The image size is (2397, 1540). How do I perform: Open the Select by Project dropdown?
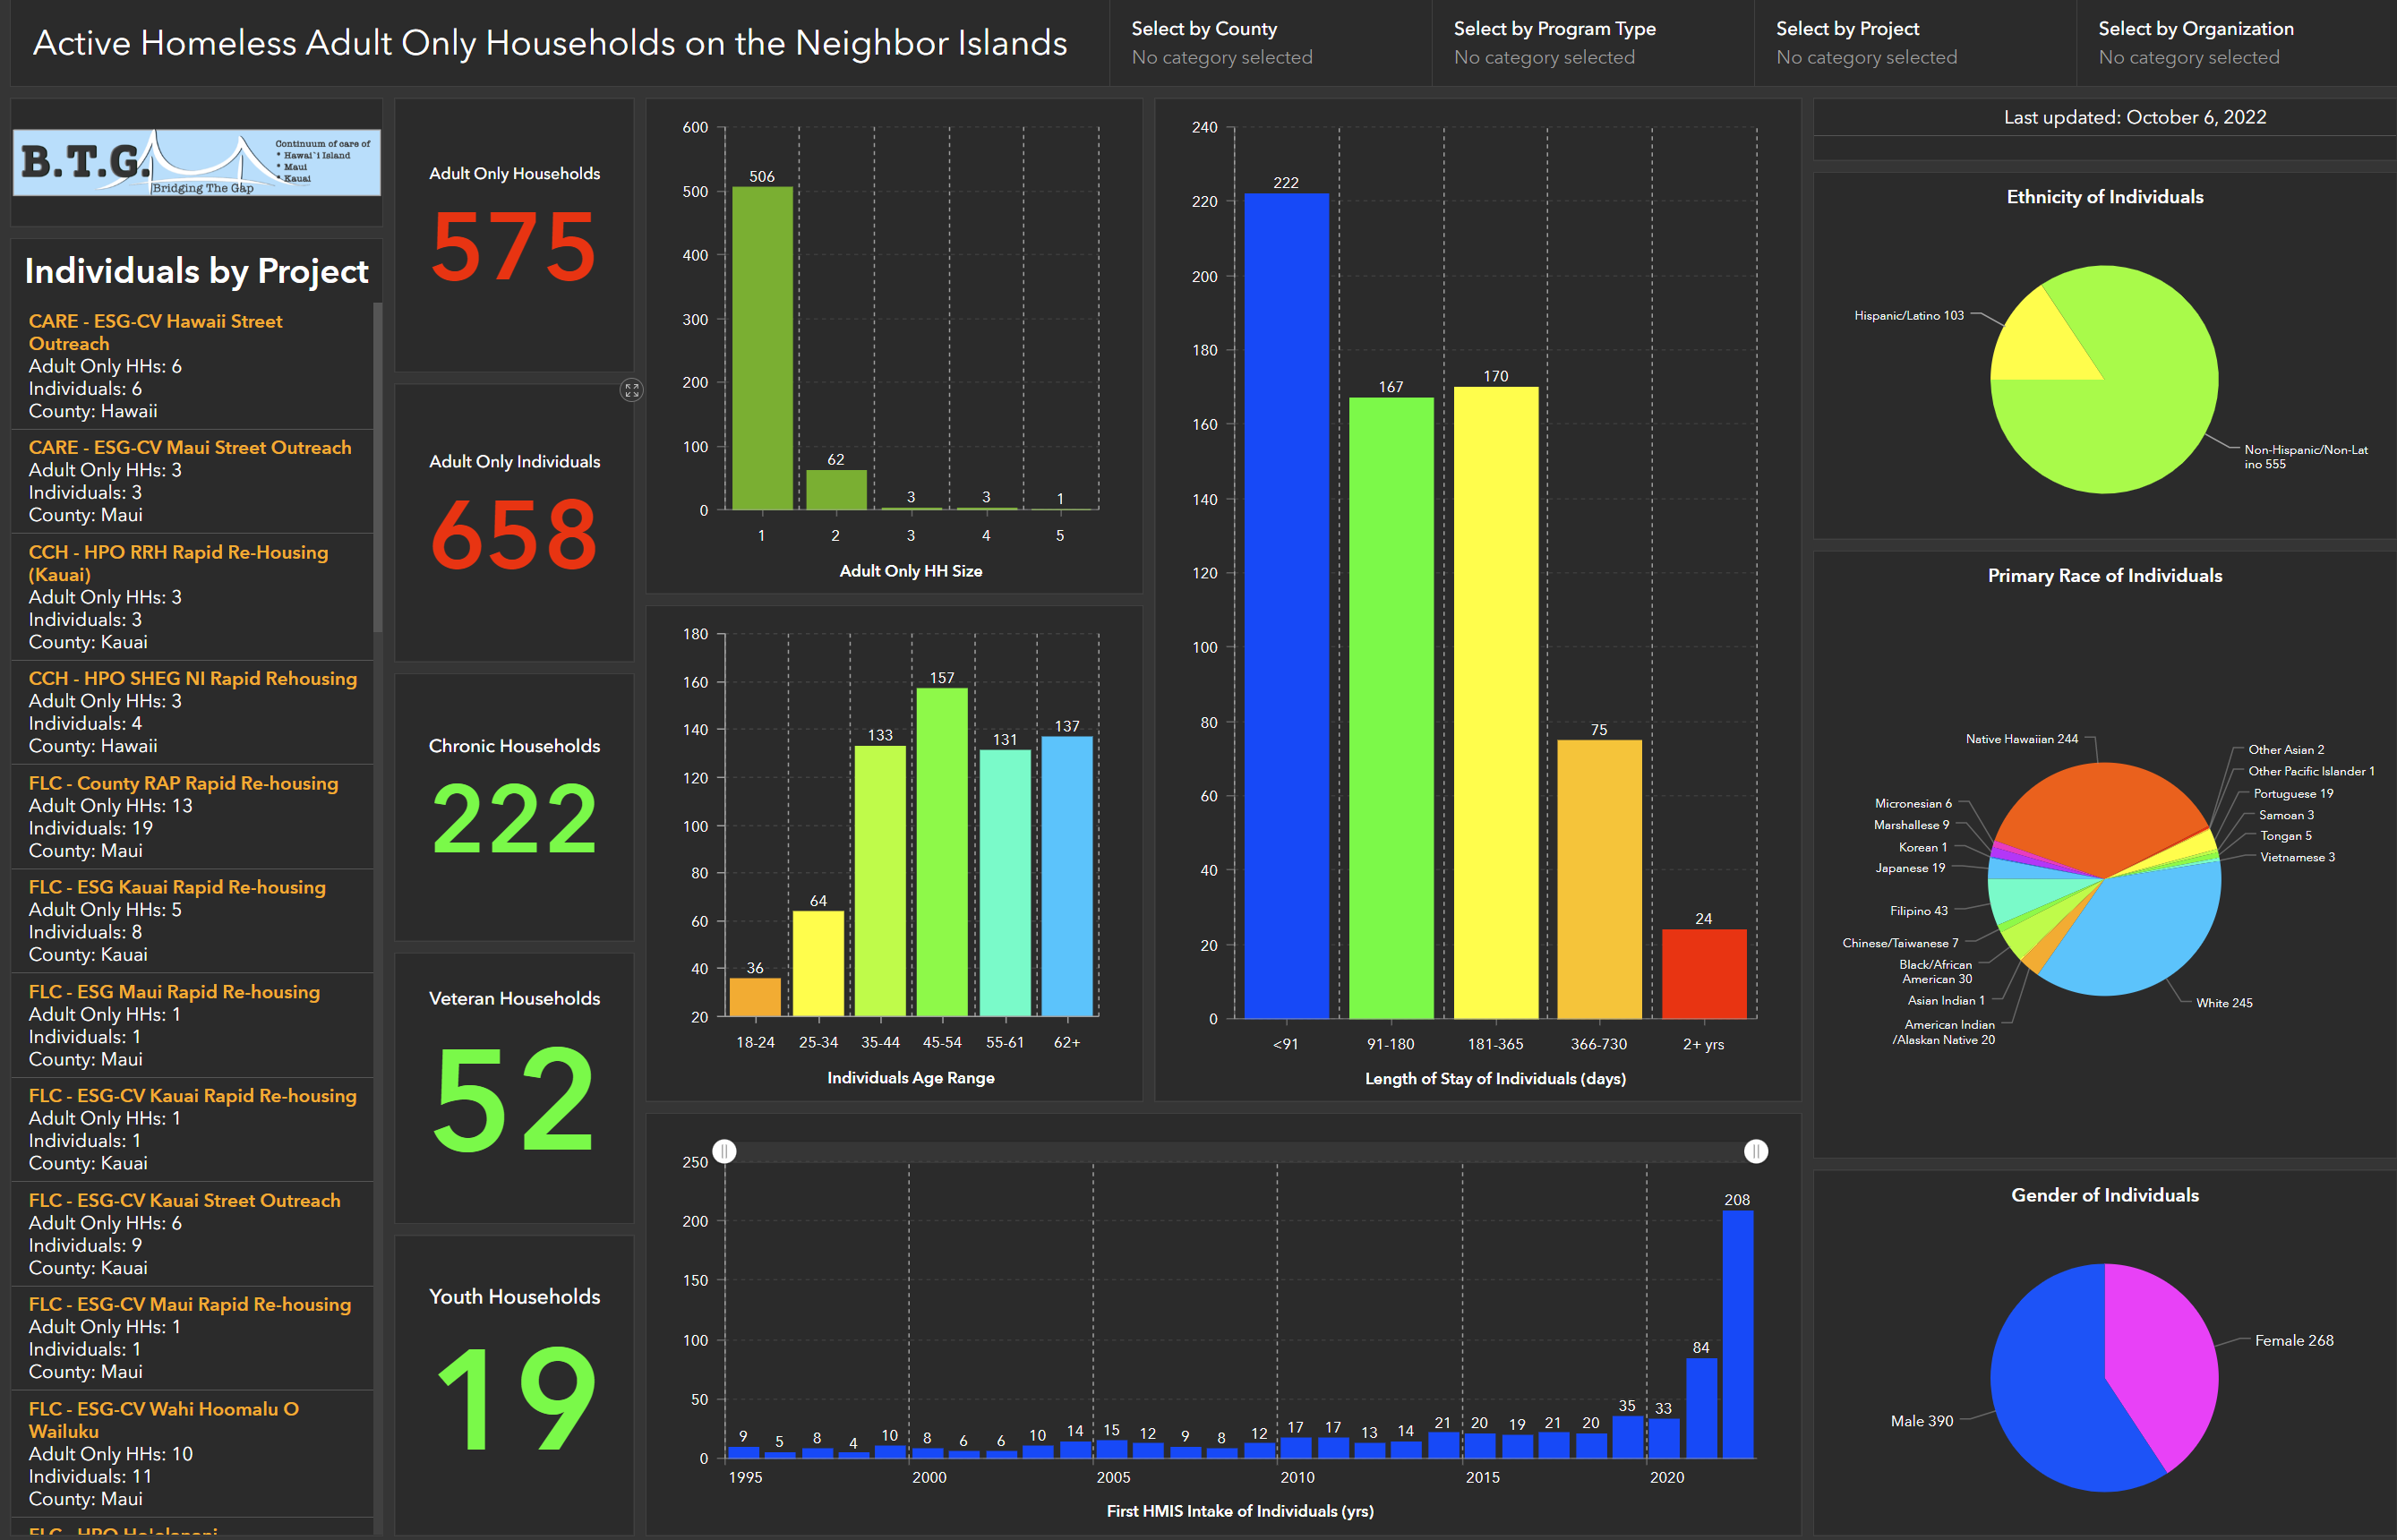coord(1914,43)
